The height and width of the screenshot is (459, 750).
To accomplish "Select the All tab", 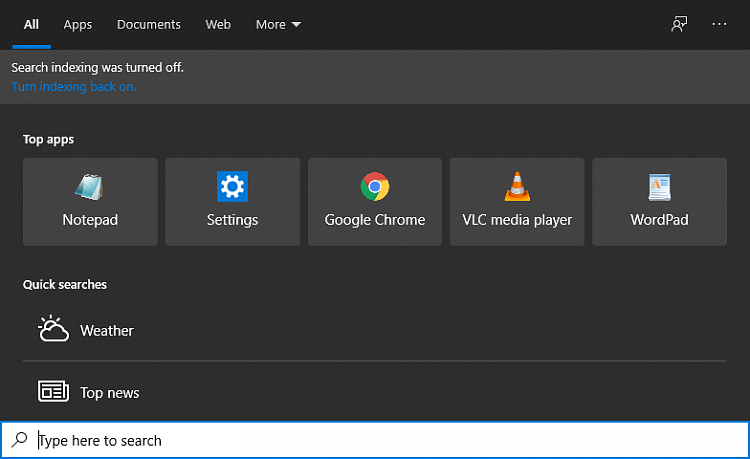I will tap(31, 24).
